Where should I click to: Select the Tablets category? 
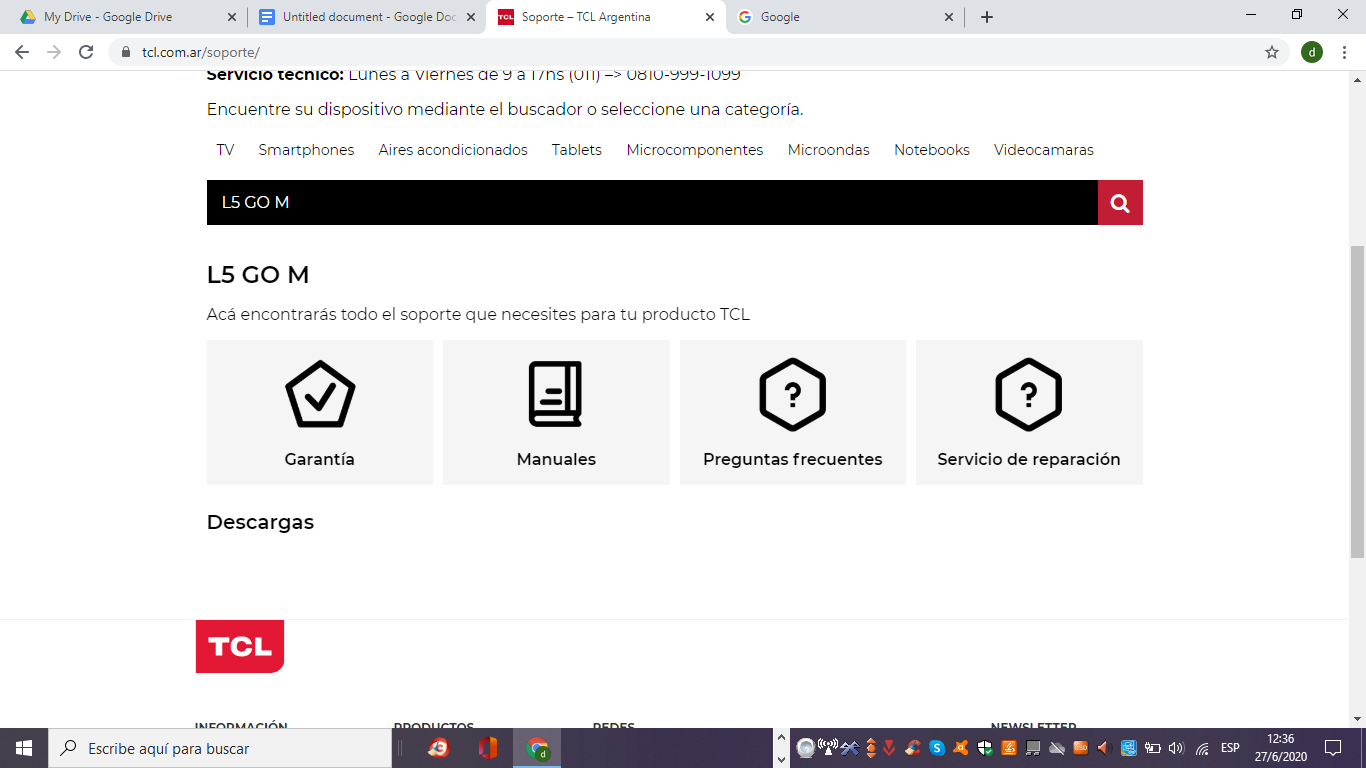(x=577, y=150)
